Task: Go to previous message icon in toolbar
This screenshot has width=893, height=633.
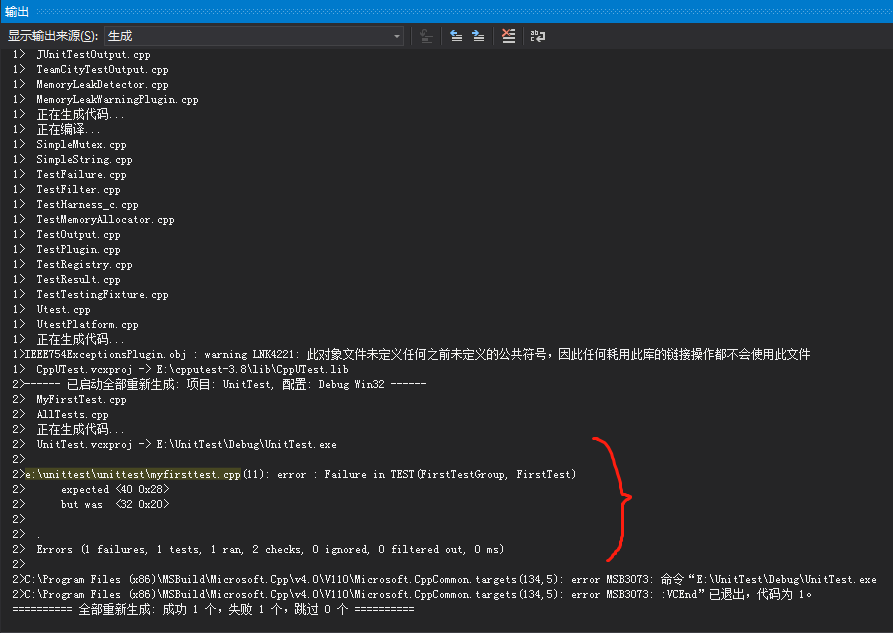Action: (x=456, y=36)
